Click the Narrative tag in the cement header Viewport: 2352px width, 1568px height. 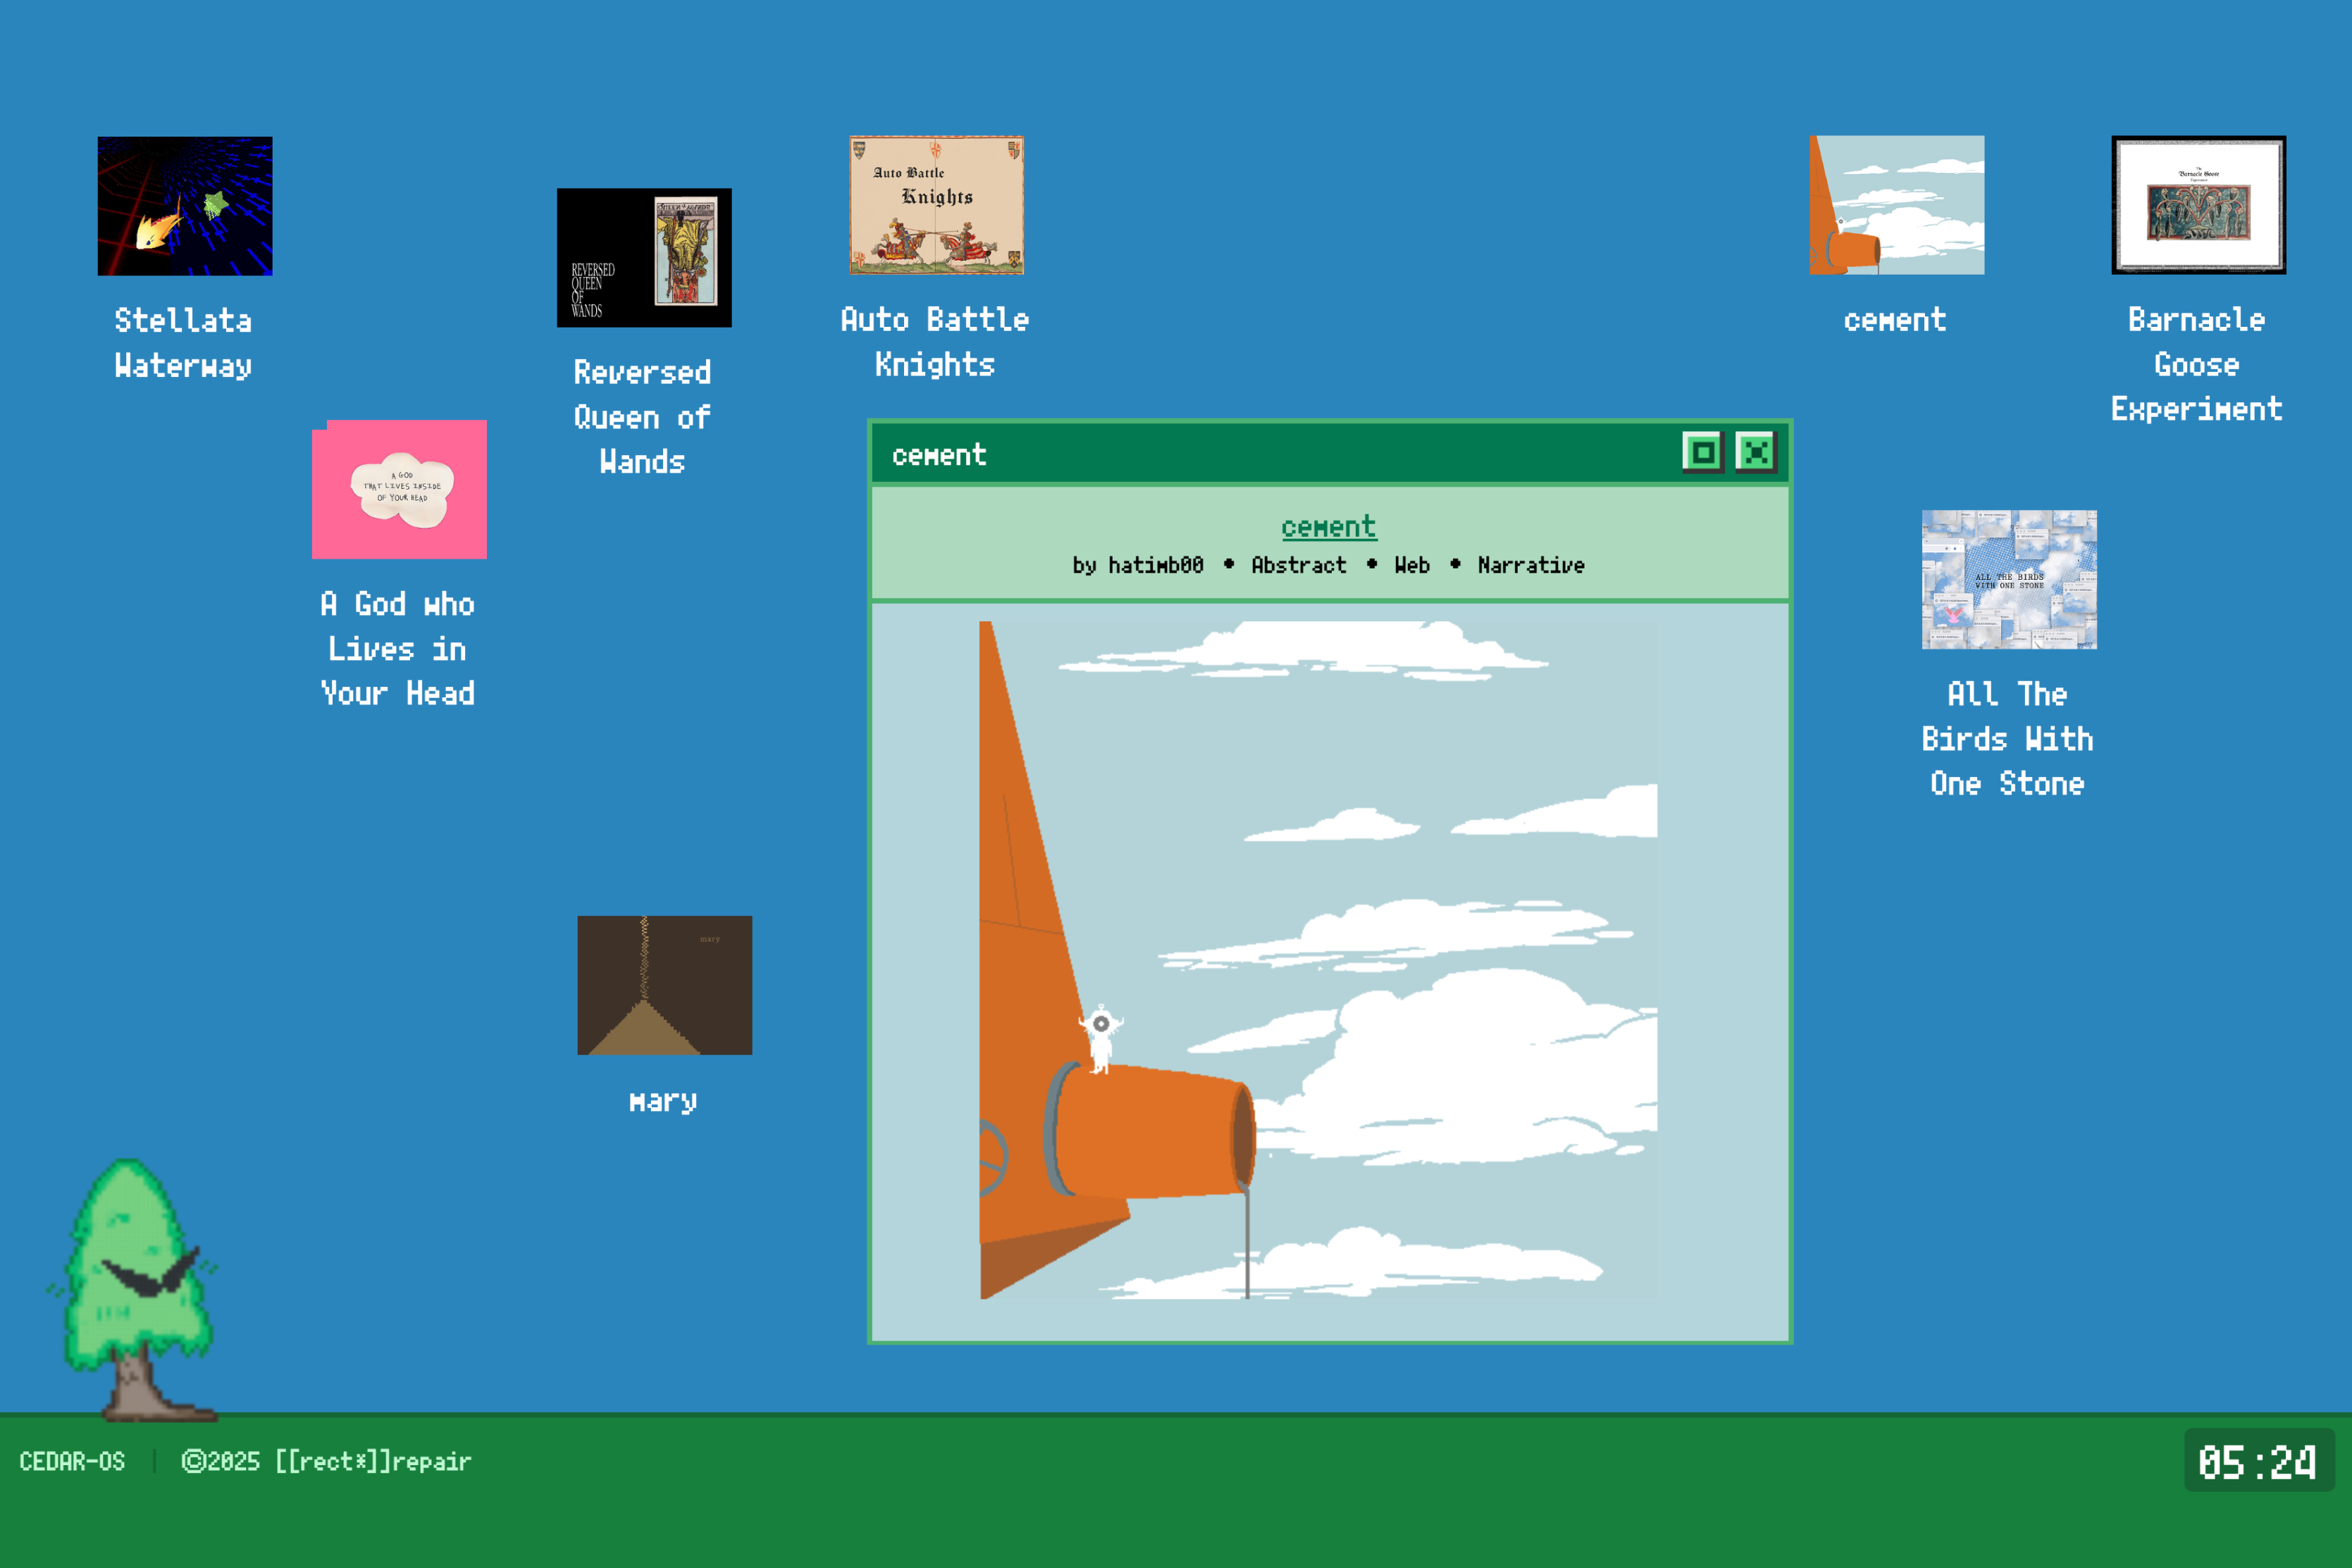(x=1530, y=565)
